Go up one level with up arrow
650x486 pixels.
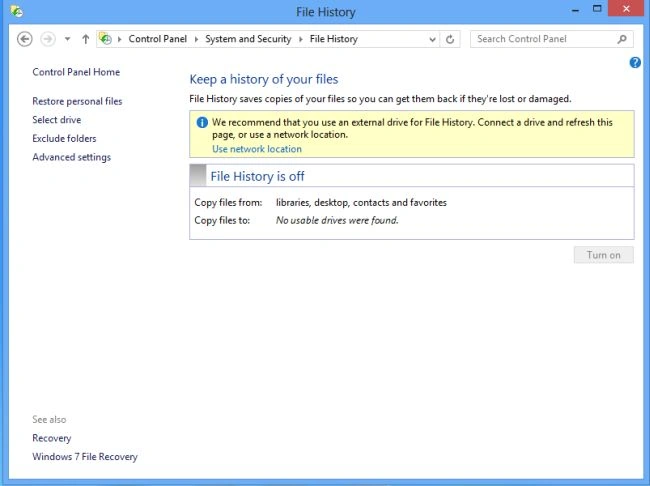point(85,39)
